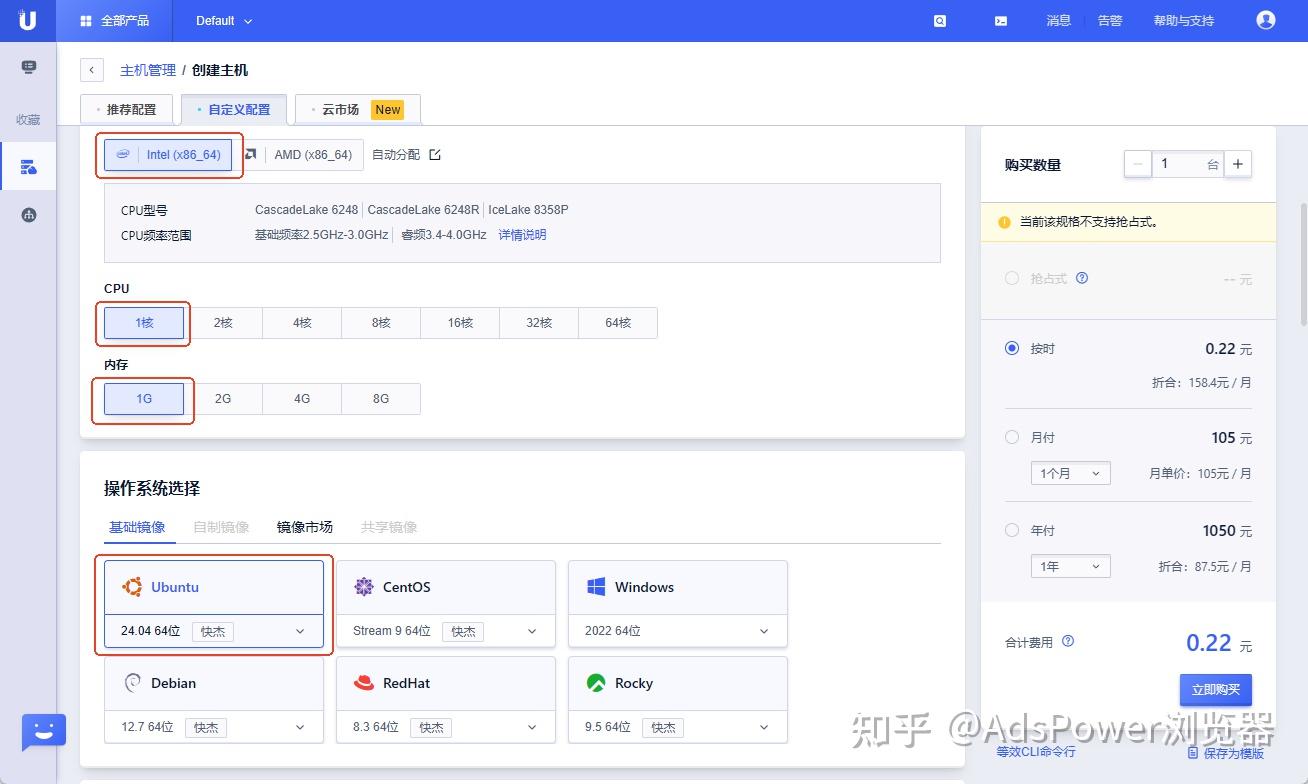Select the 月付 billing radio button
This screenshot has height=784, width=1308.
(1012, 437)
